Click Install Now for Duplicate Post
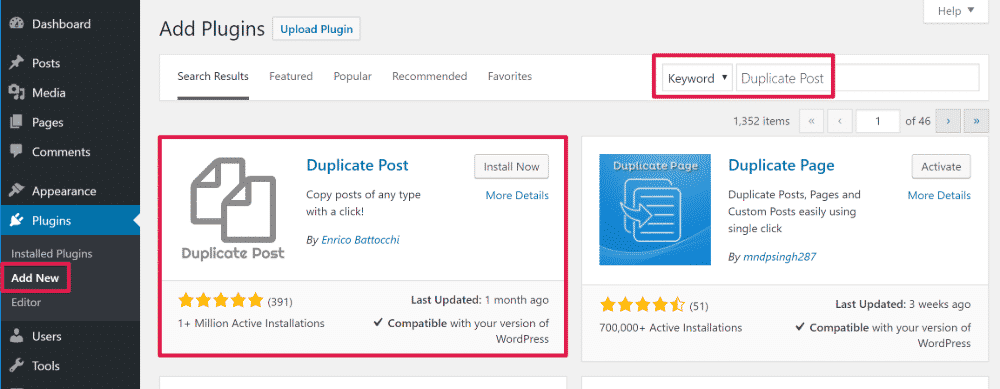This screenshot has height=389, width=1000. 511,167
